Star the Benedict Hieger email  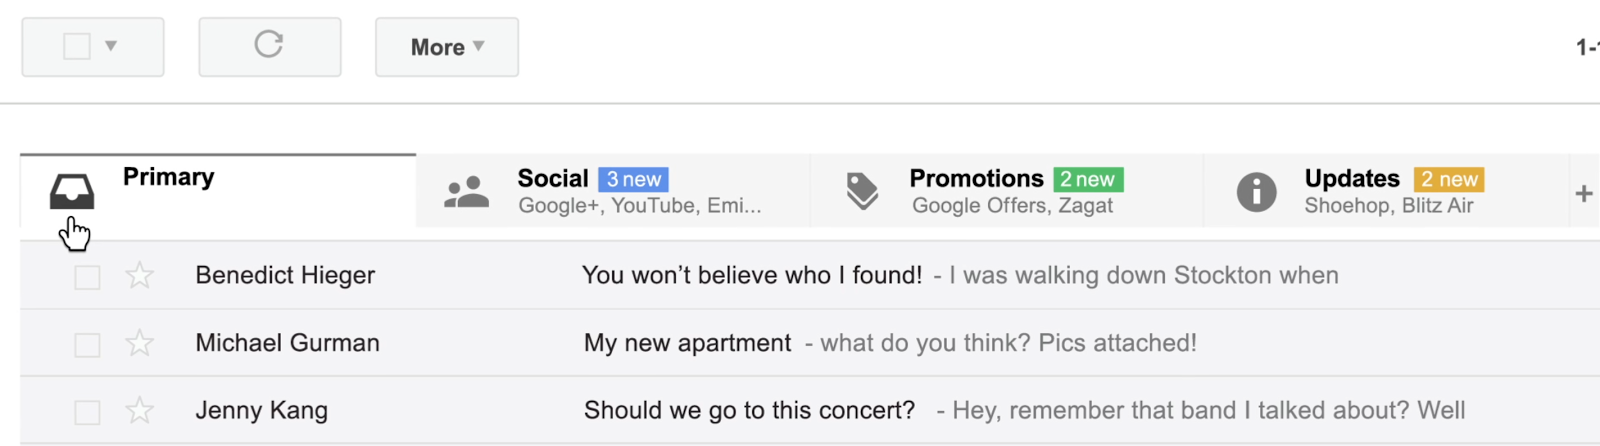[139, 275]
